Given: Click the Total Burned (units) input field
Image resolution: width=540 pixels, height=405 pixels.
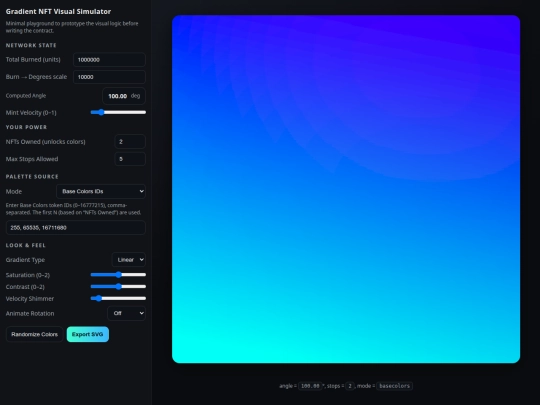Looking at the screenshot, I should click(x=109, y=60).
